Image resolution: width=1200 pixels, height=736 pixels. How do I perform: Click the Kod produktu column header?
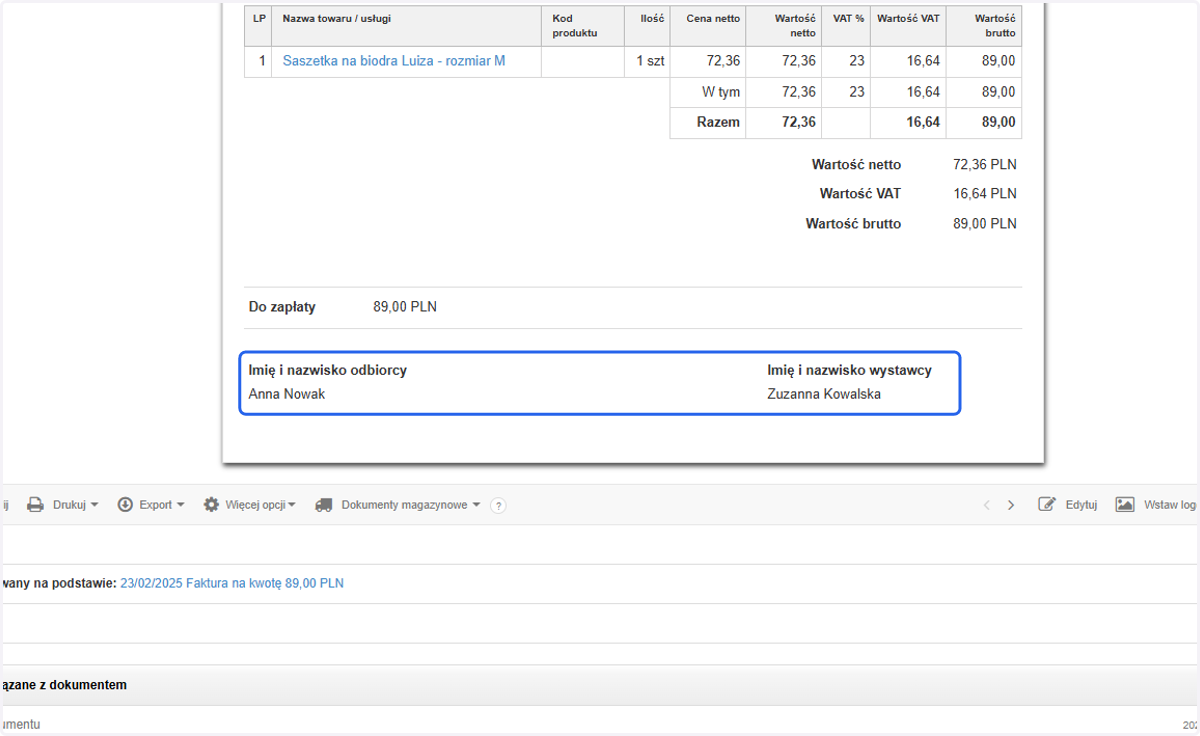(583, 25)
